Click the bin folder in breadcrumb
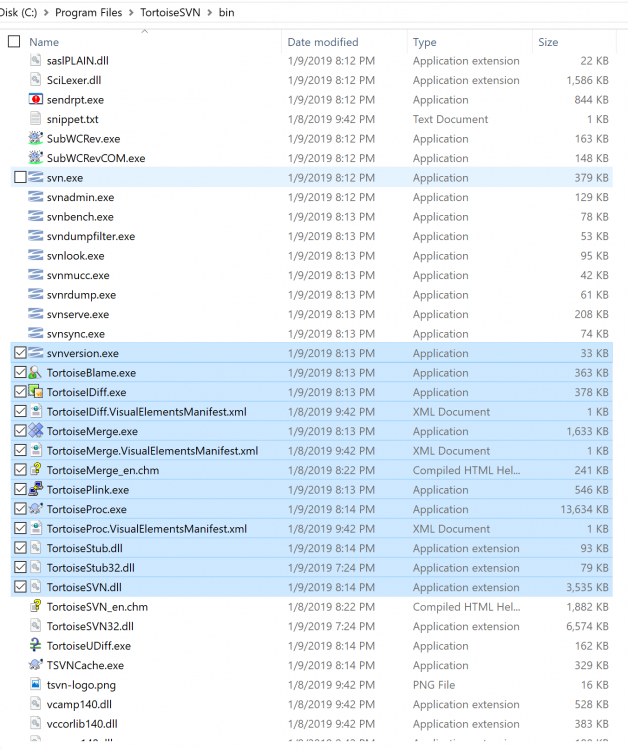The image size is (628, 750). point(227,13)
